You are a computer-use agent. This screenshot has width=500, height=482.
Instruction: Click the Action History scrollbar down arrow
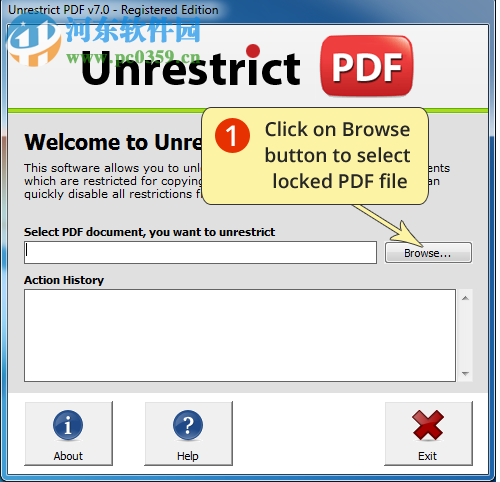click(465, 373)
